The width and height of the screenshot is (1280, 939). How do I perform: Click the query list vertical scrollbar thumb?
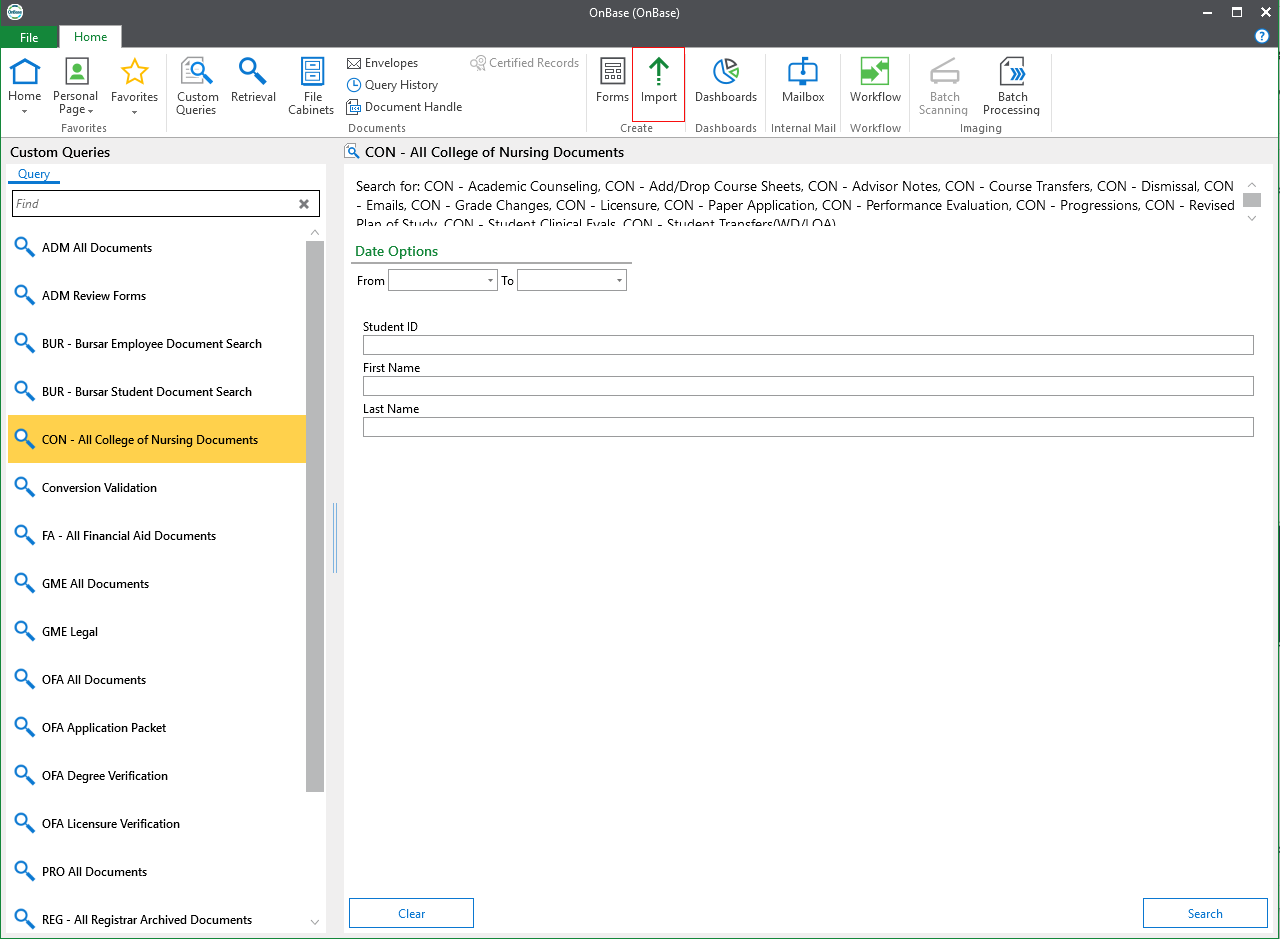click(x=315, y=516)
